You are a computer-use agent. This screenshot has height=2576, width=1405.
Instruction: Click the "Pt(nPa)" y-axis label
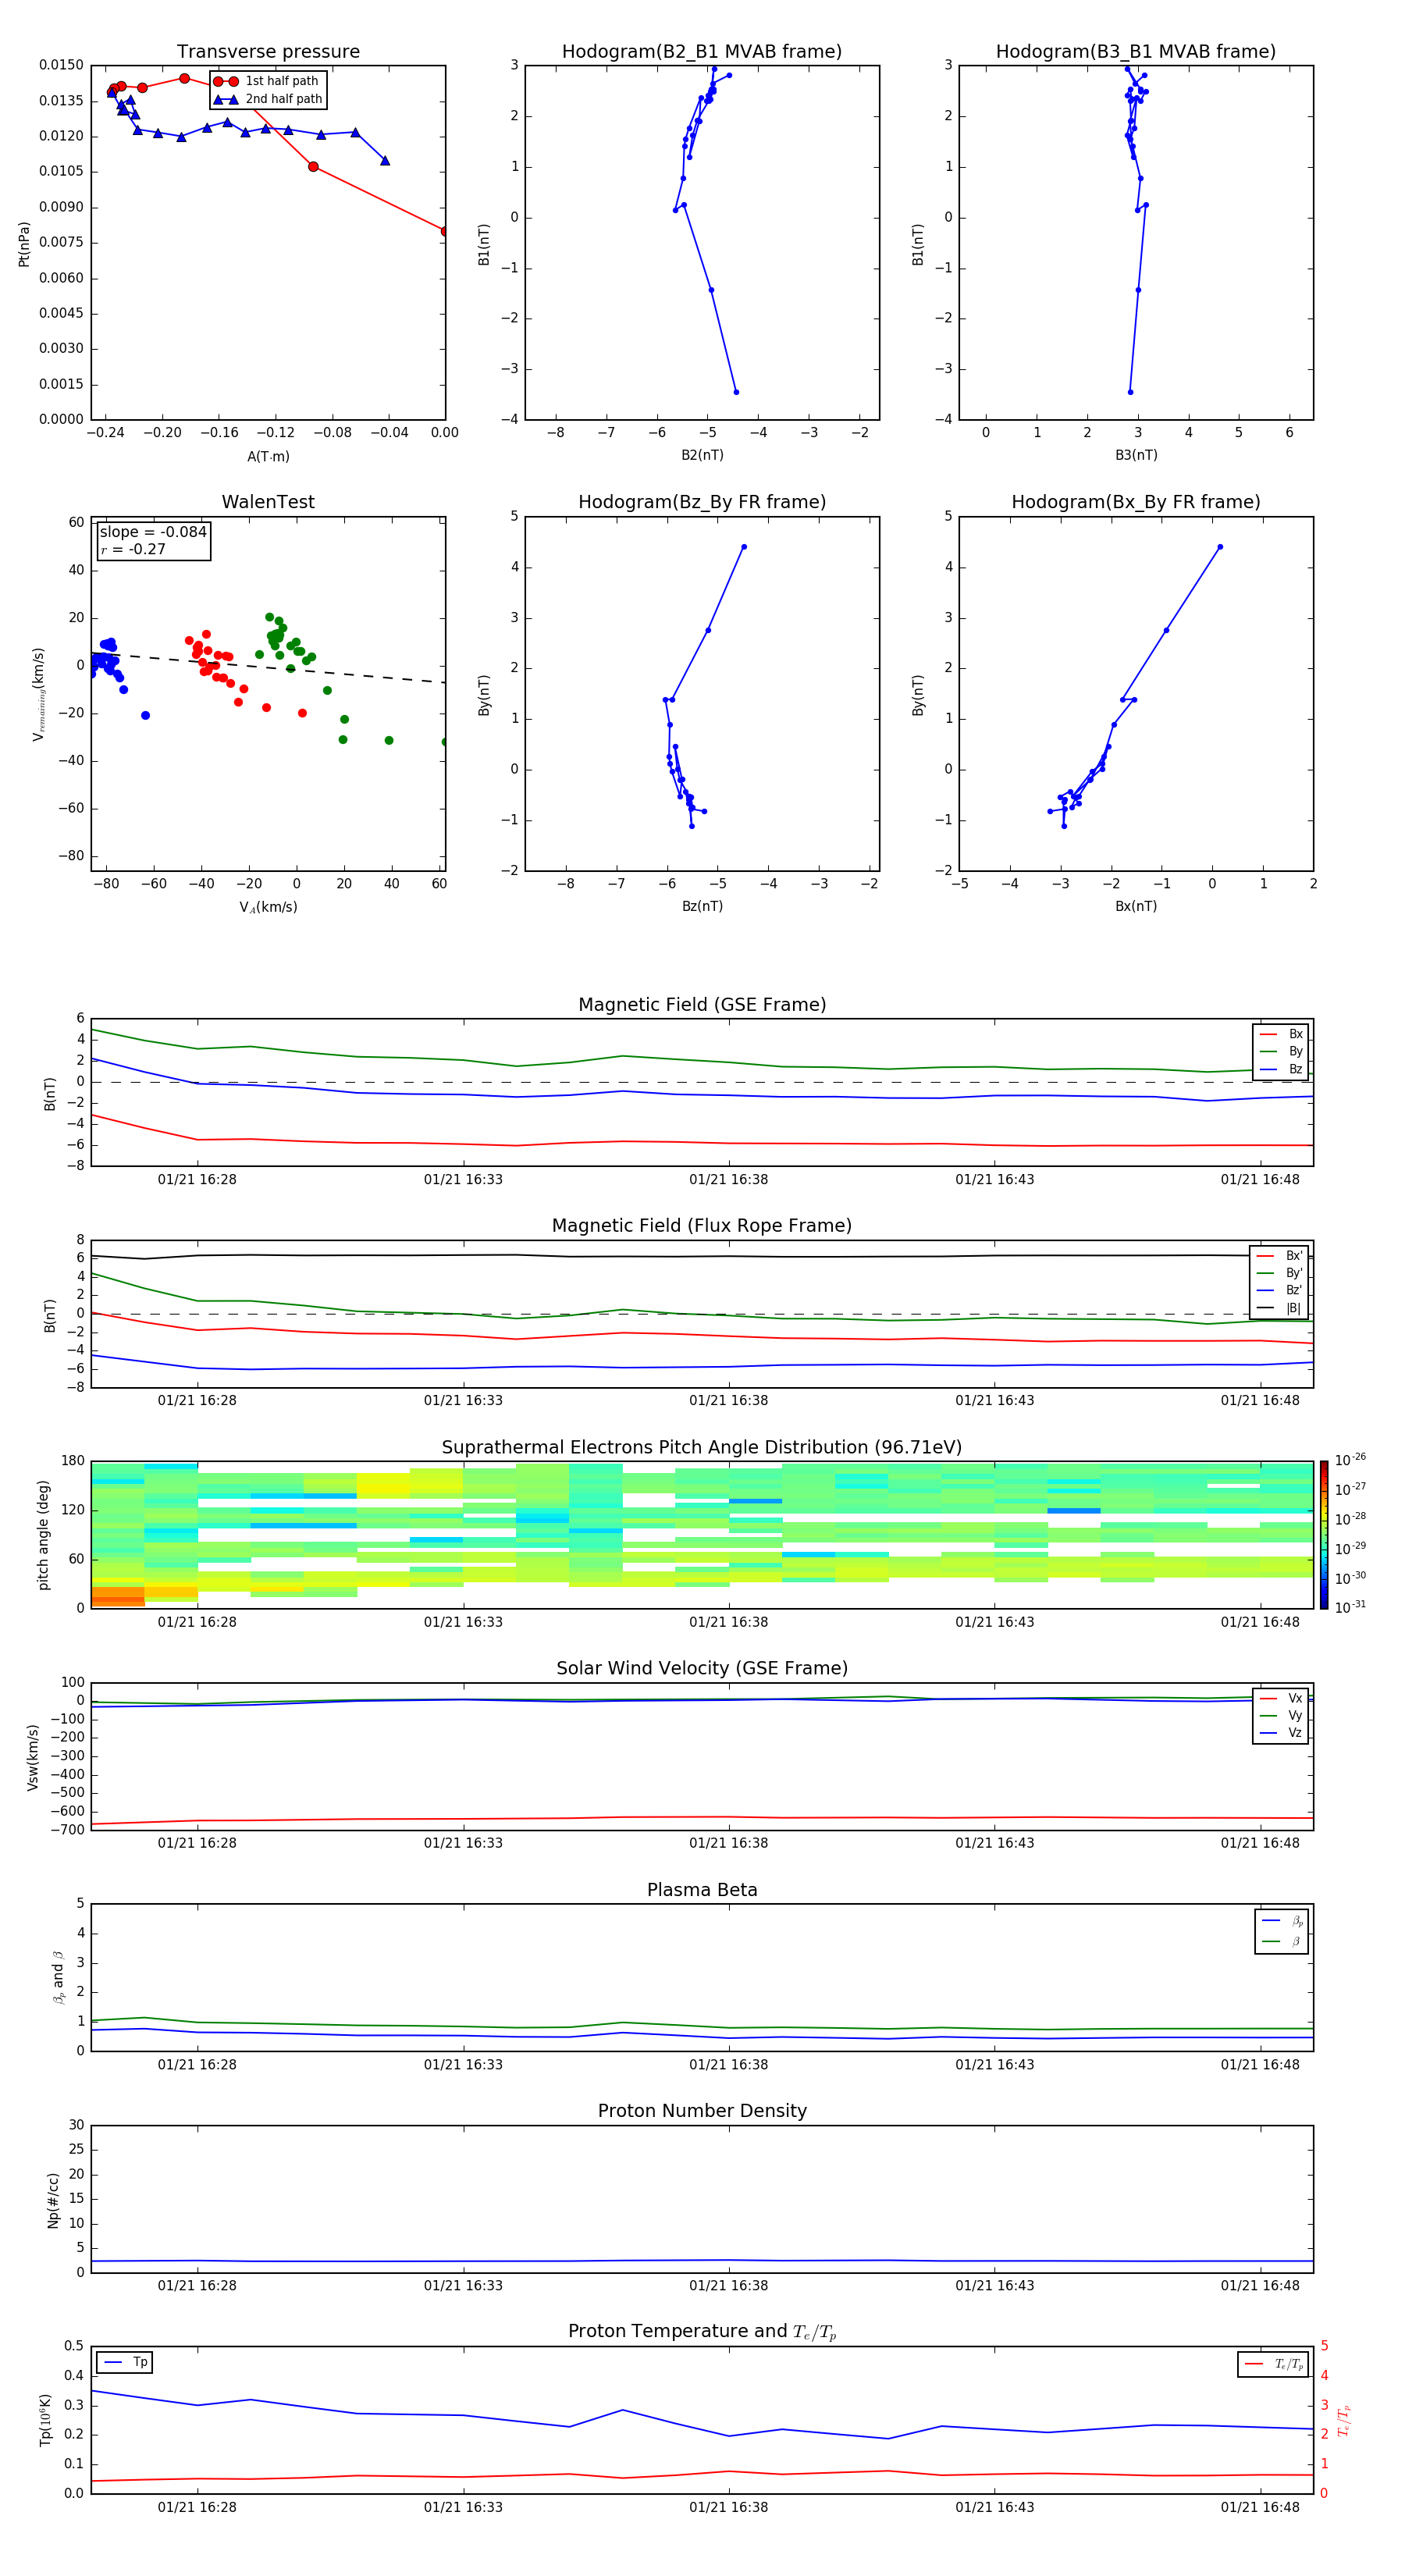[24, 244]
